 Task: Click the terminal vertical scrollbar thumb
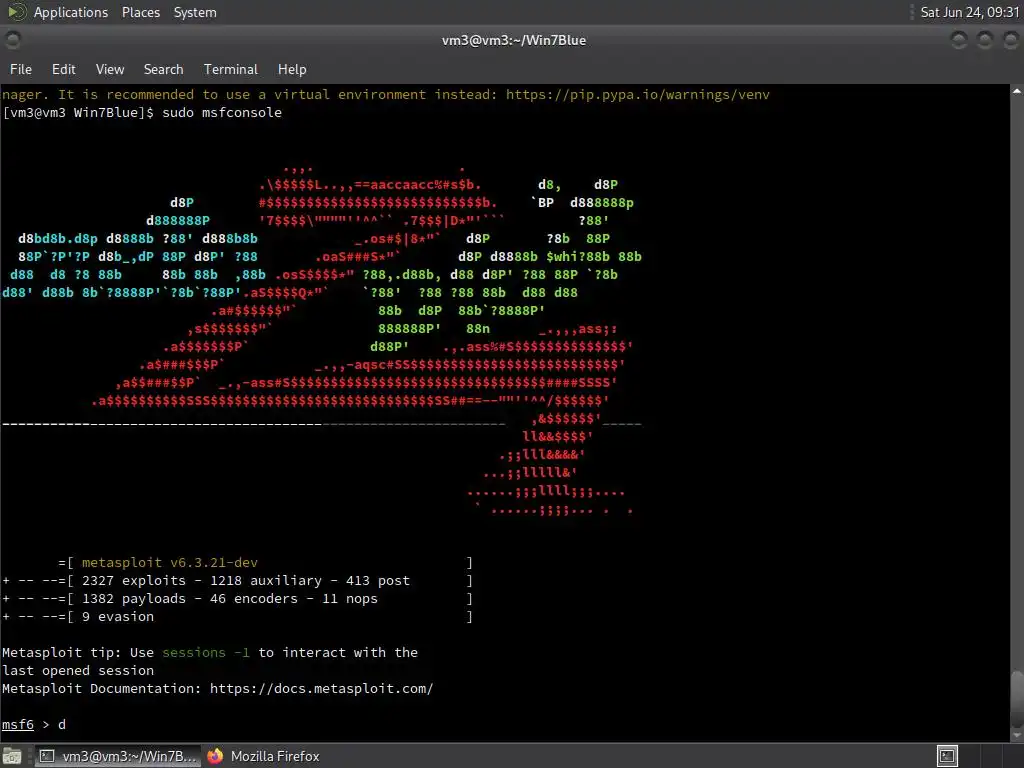click(x=1017, y=697)
